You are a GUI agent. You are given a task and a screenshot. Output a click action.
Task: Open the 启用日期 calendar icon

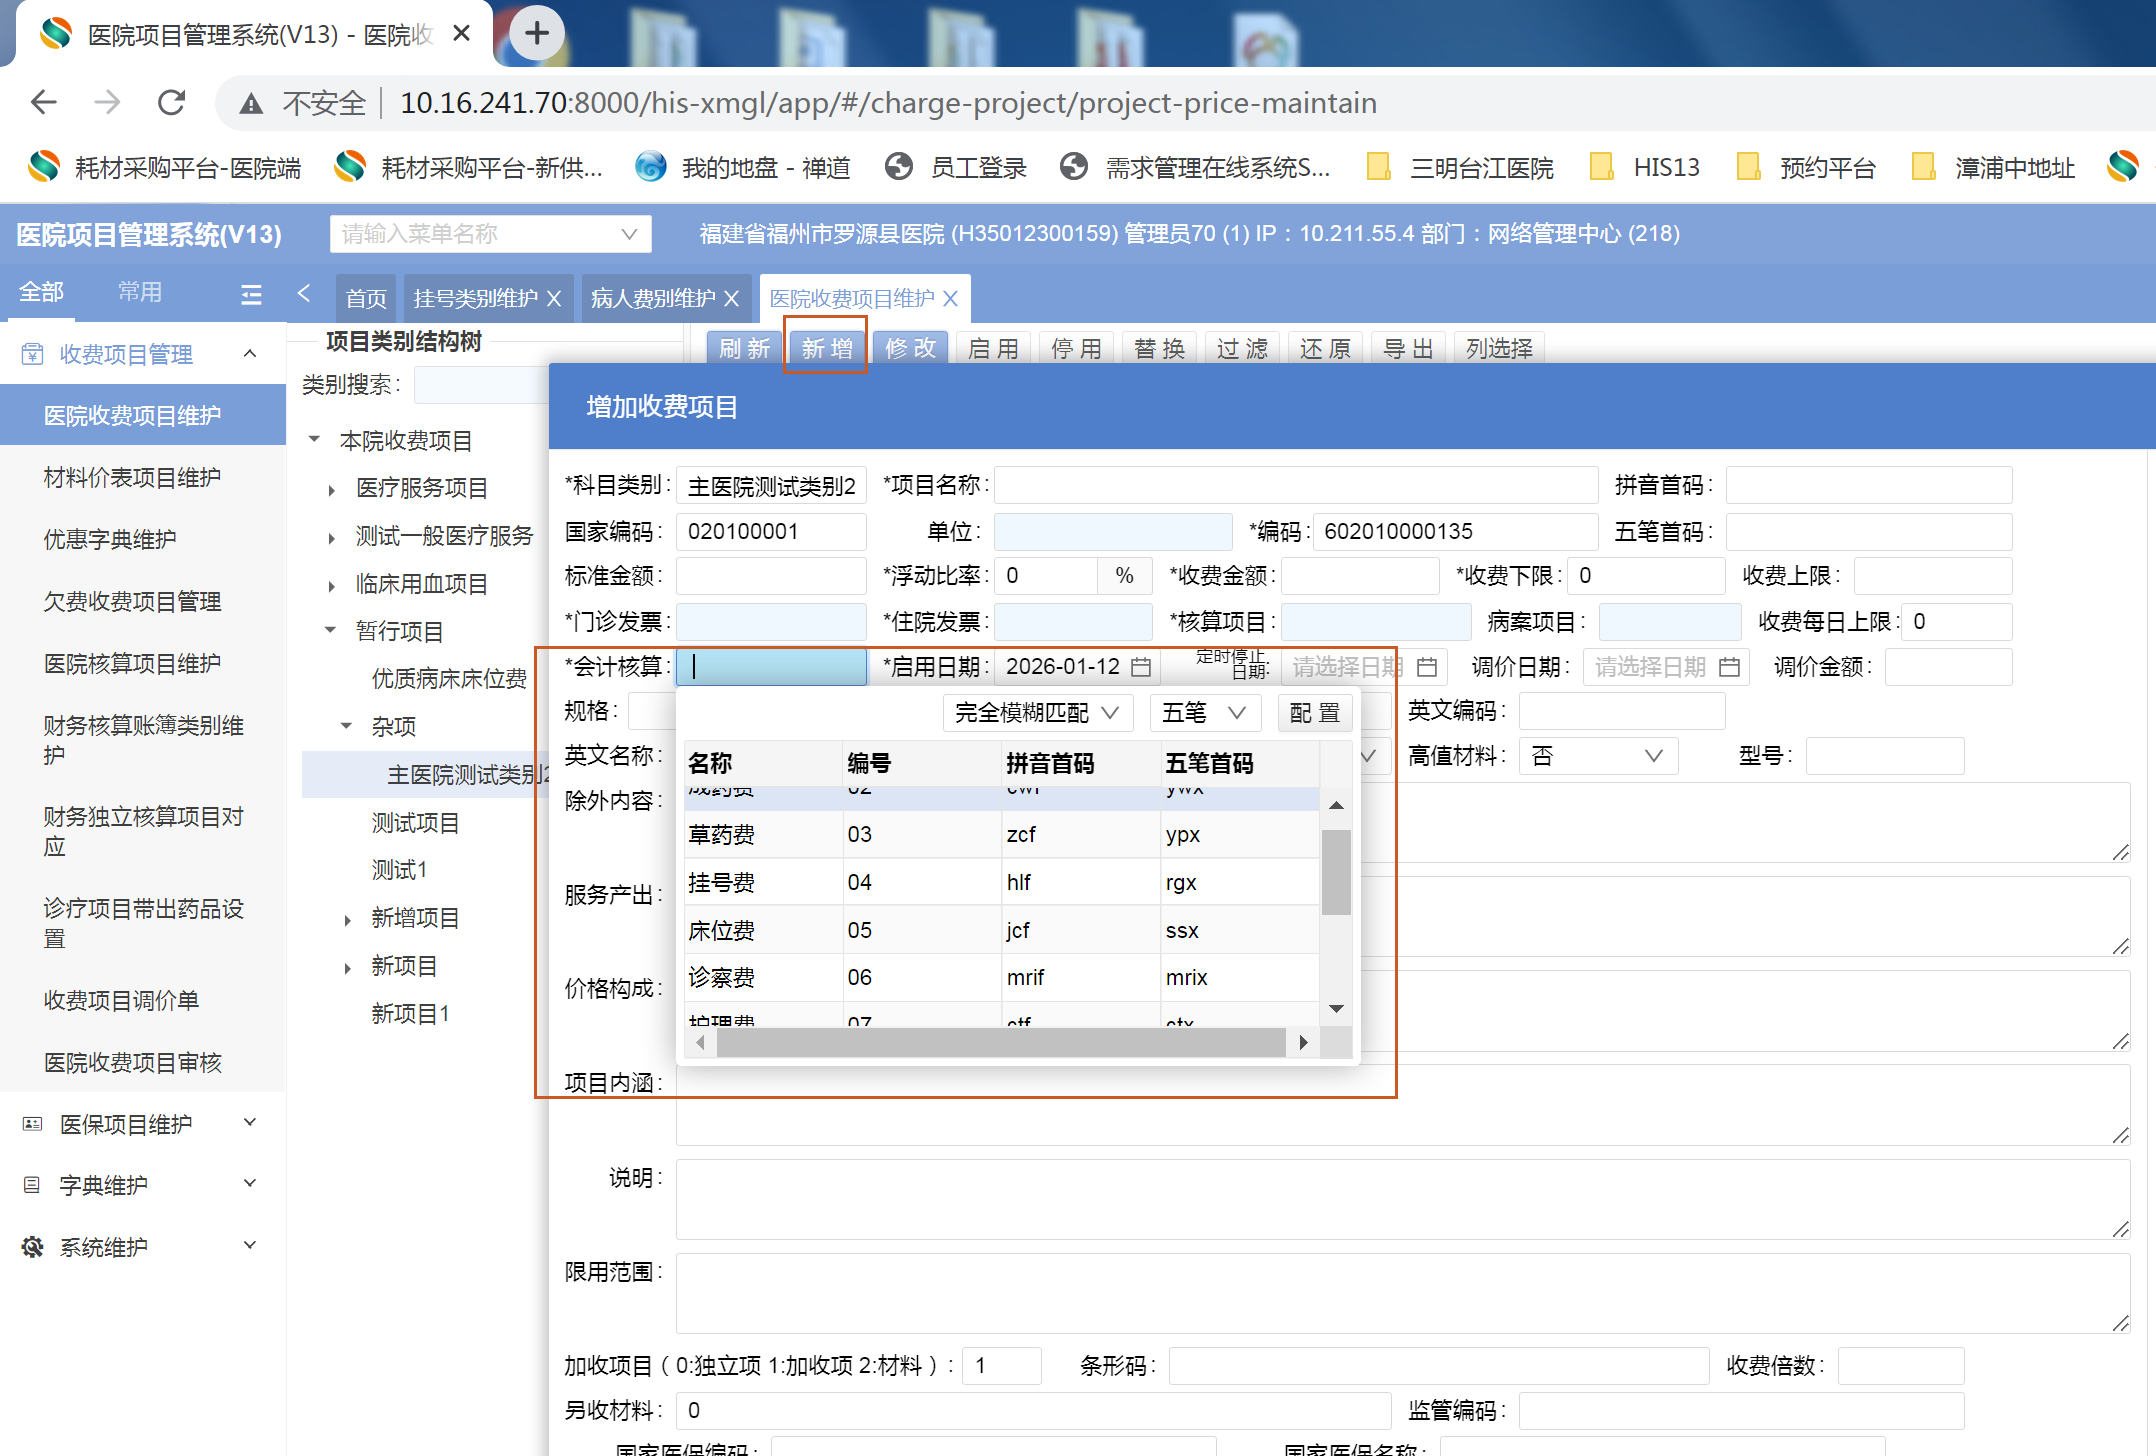tap(1141, 667)
